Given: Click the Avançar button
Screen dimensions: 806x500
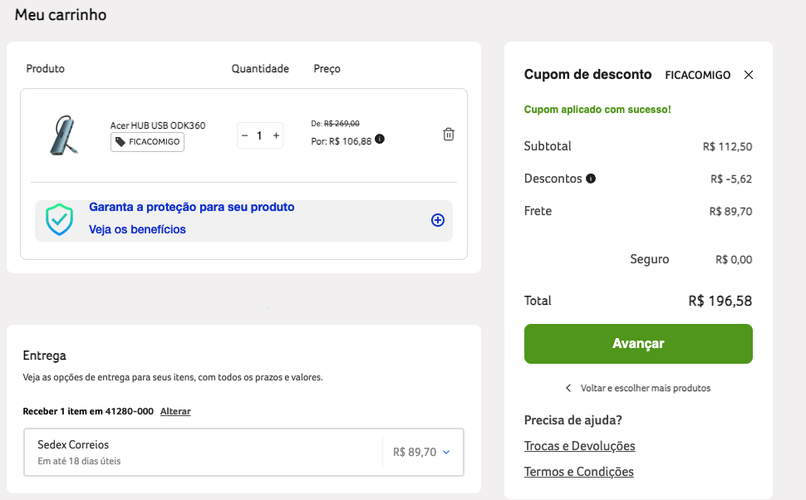Looking at the screenshot, I should (x=638, y=344).
